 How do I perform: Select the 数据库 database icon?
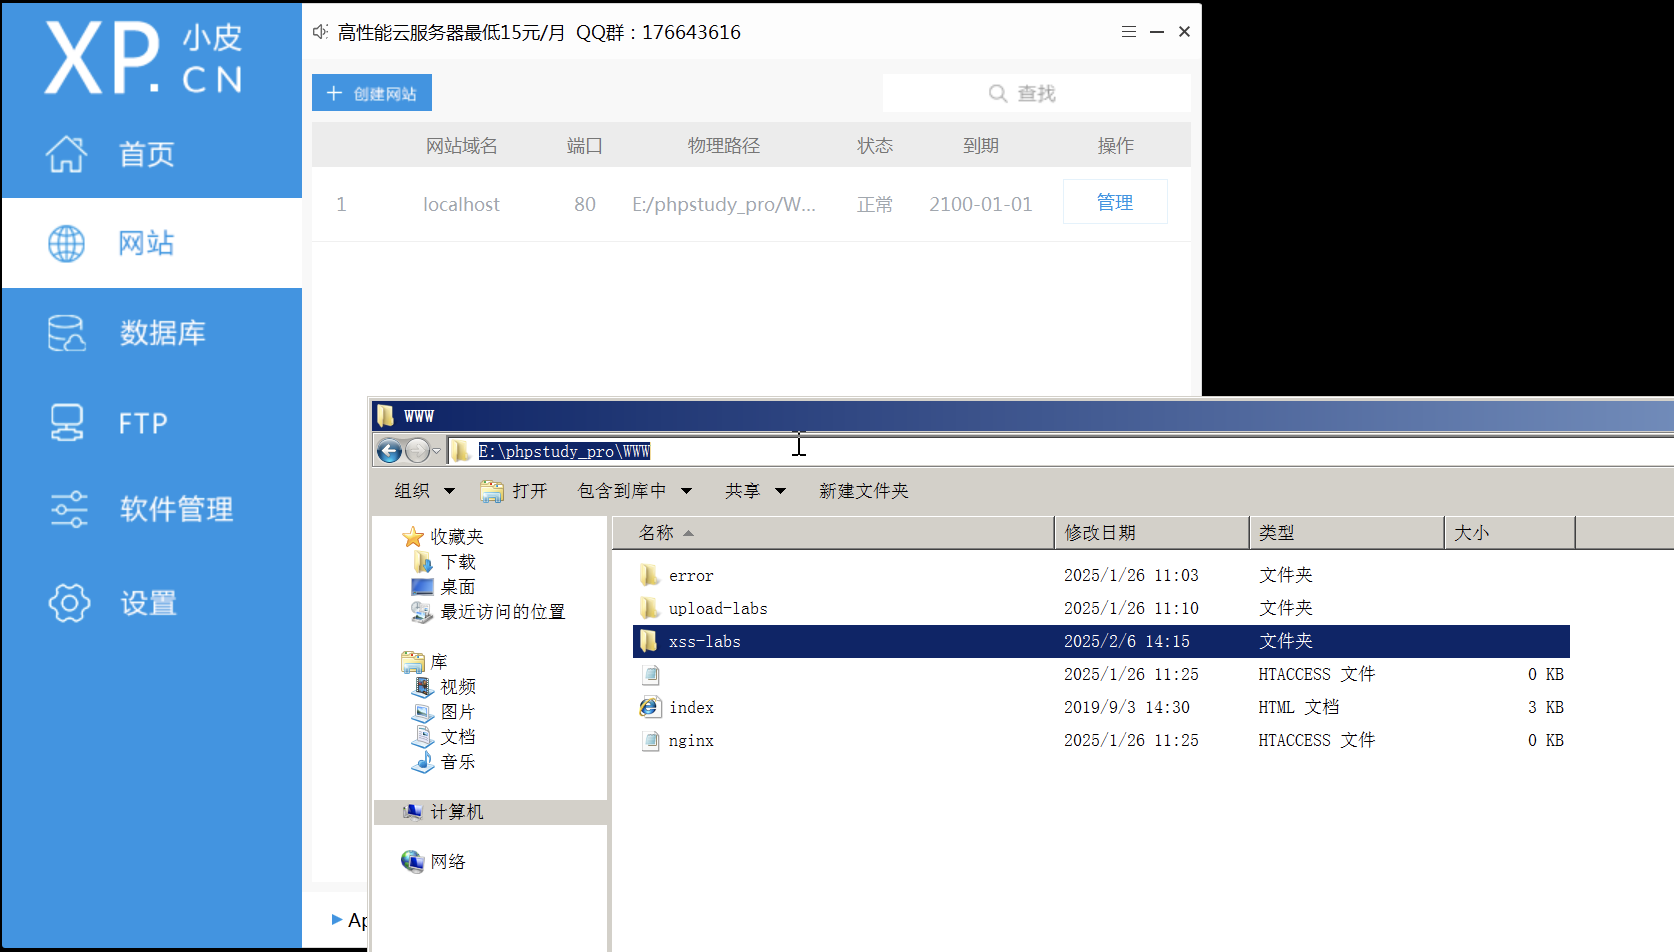pos(67,333)
